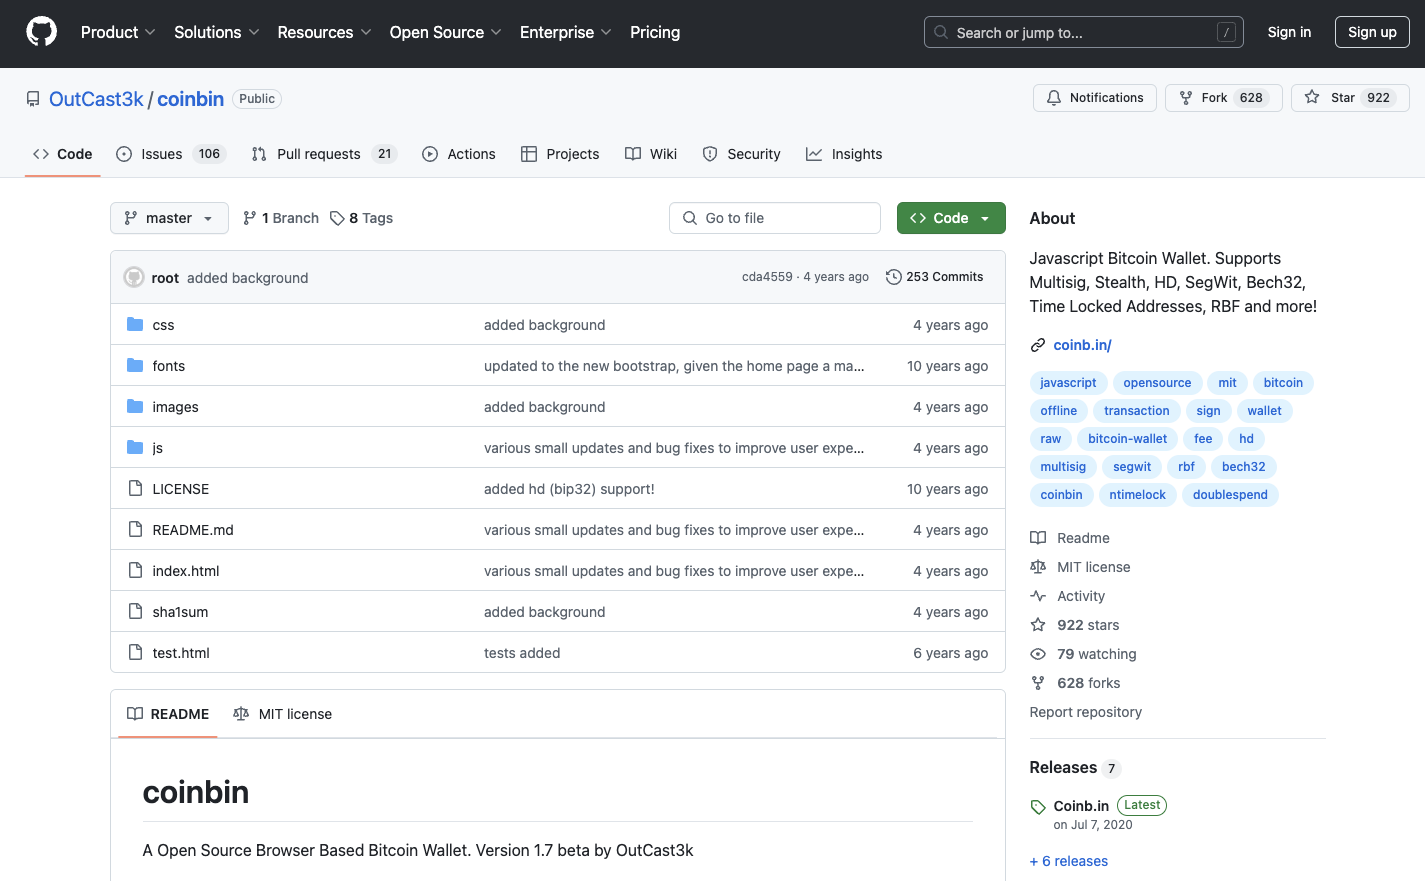Viewport: 1425px width, 881px height.
Task: Switch to the Security tab
Action: pos(742,154)
